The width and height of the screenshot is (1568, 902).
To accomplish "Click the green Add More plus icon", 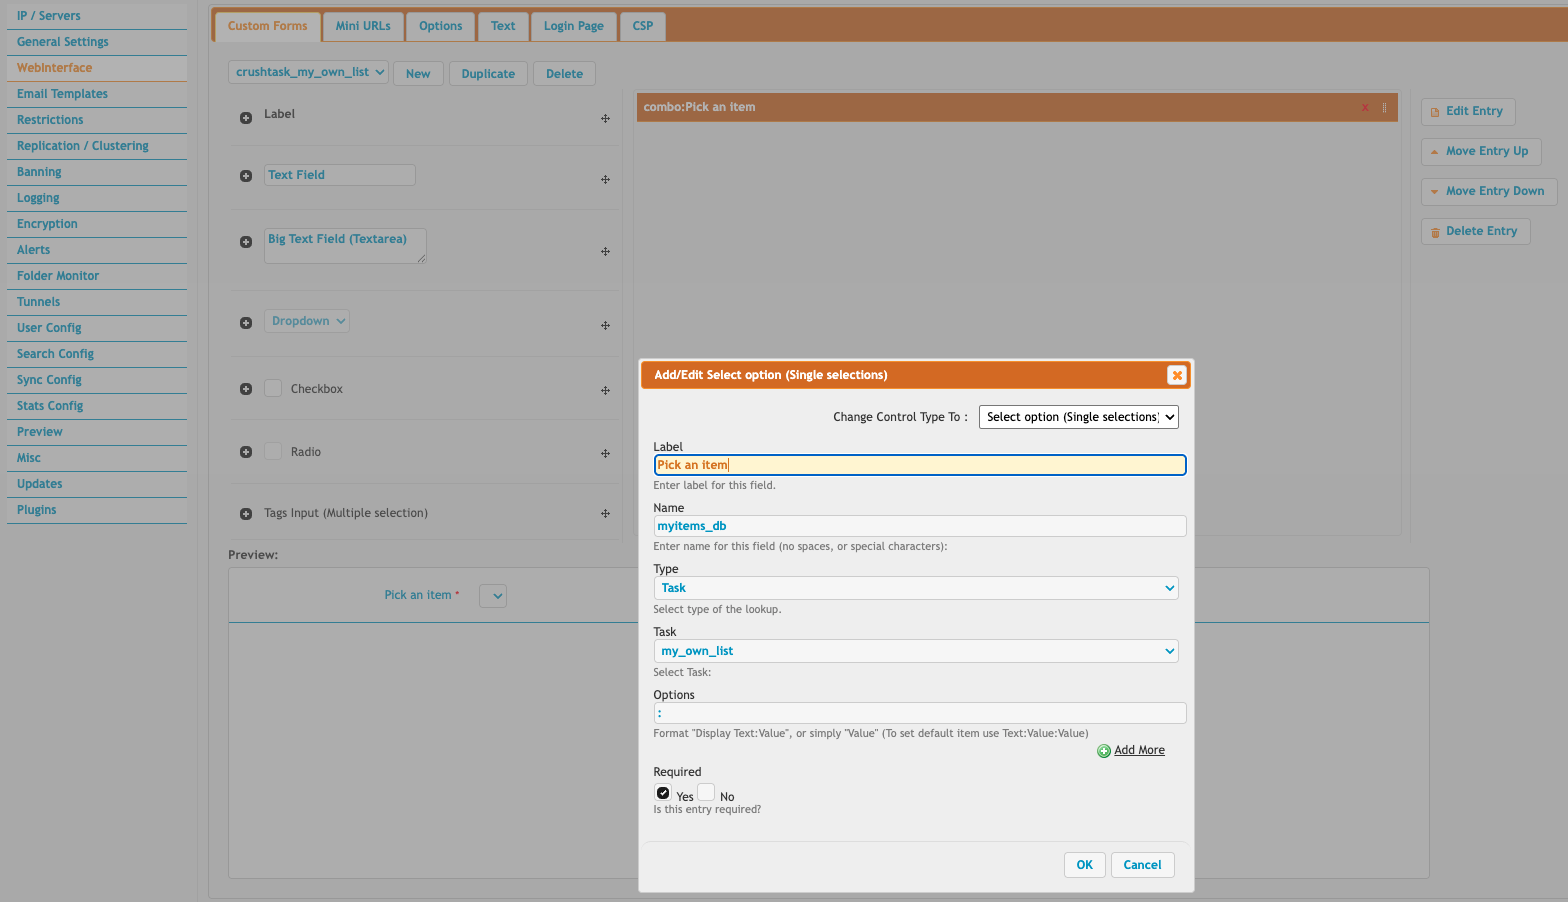I will [x=1103, y=751].
